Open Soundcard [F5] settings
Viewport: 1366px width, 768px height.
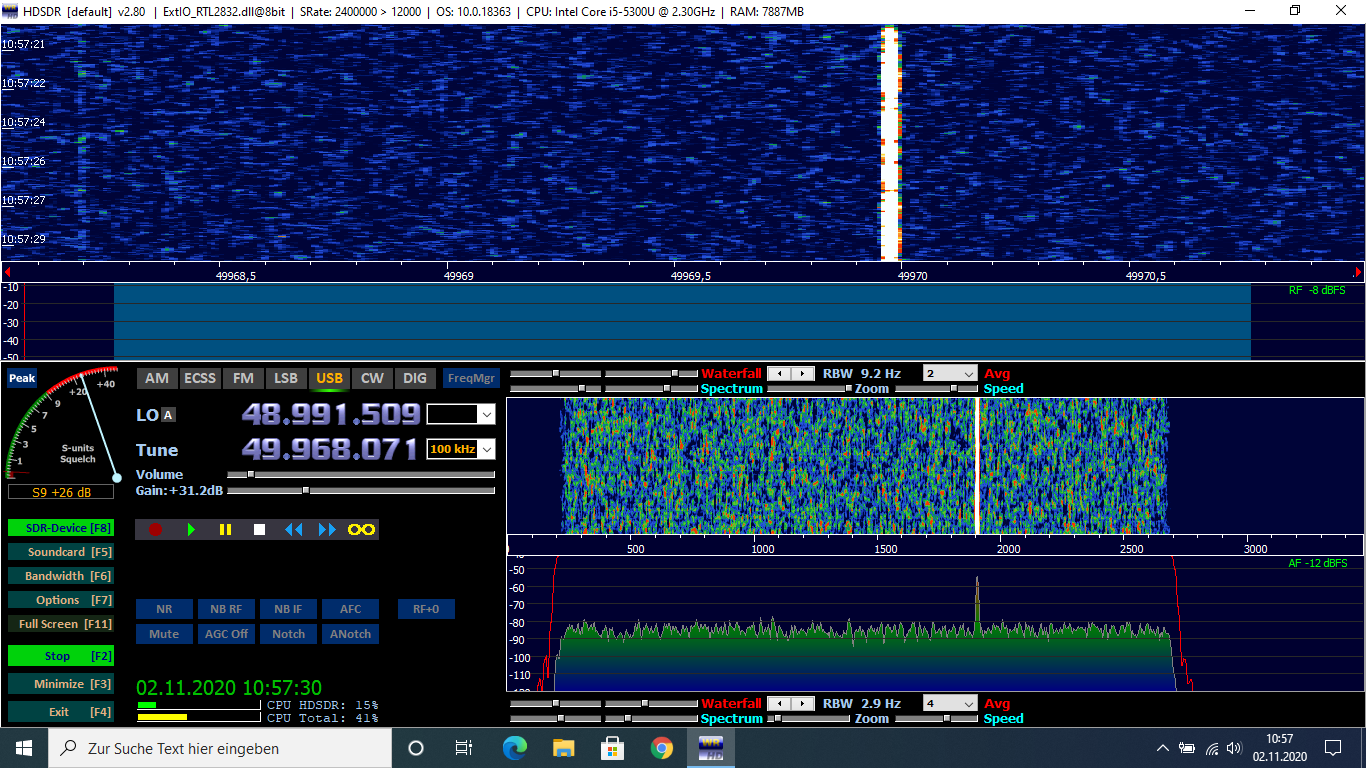tap(60, 552)
